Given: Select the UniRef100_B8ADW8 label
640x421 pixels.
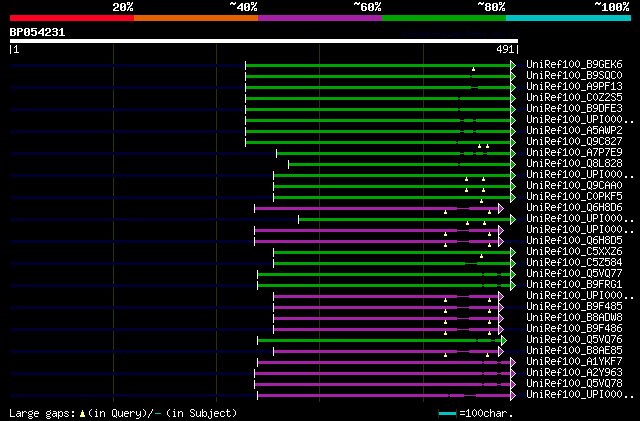Looking at the screenshot, I should pyautogui.click(x=574, y=318).
